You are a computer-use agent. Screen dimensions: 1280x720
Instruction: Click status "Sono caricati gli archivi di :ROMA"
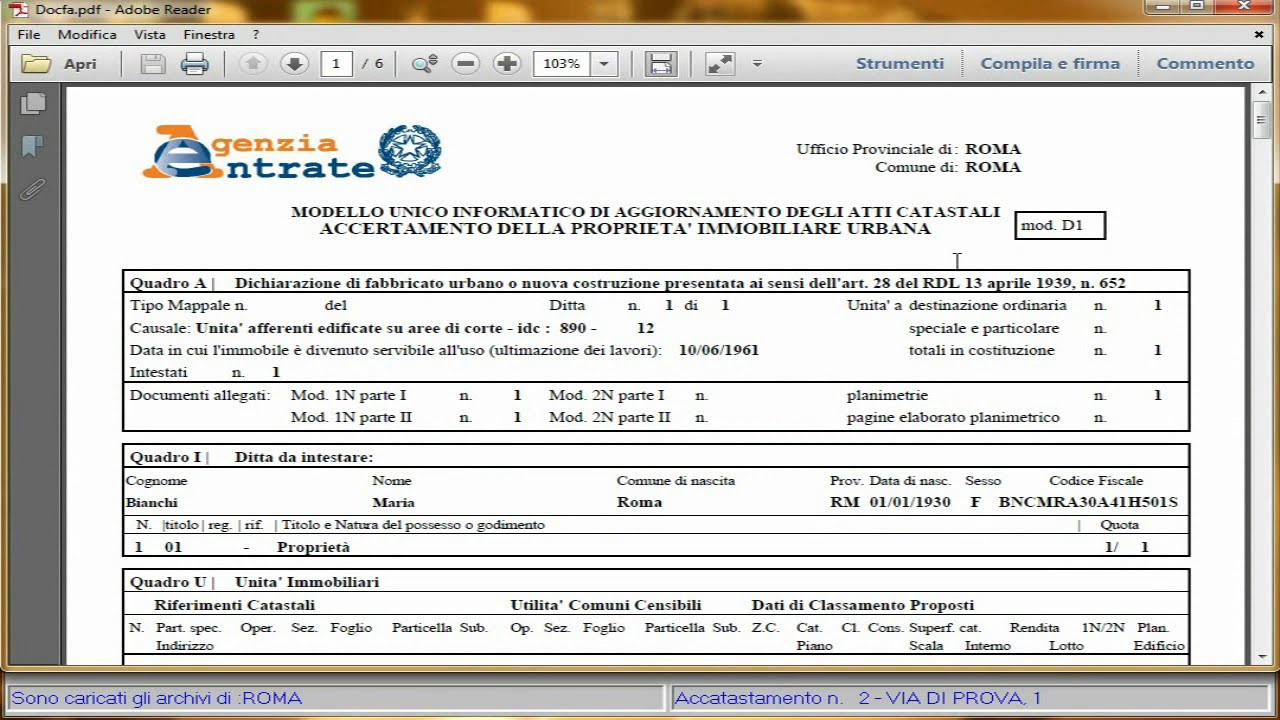pos(157,698)
